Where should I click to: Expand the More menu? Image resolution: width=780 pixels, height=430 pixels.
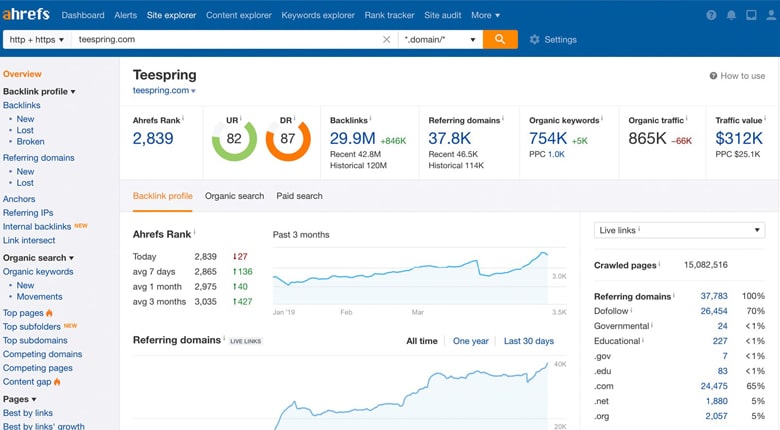click(x=486, y=15)
